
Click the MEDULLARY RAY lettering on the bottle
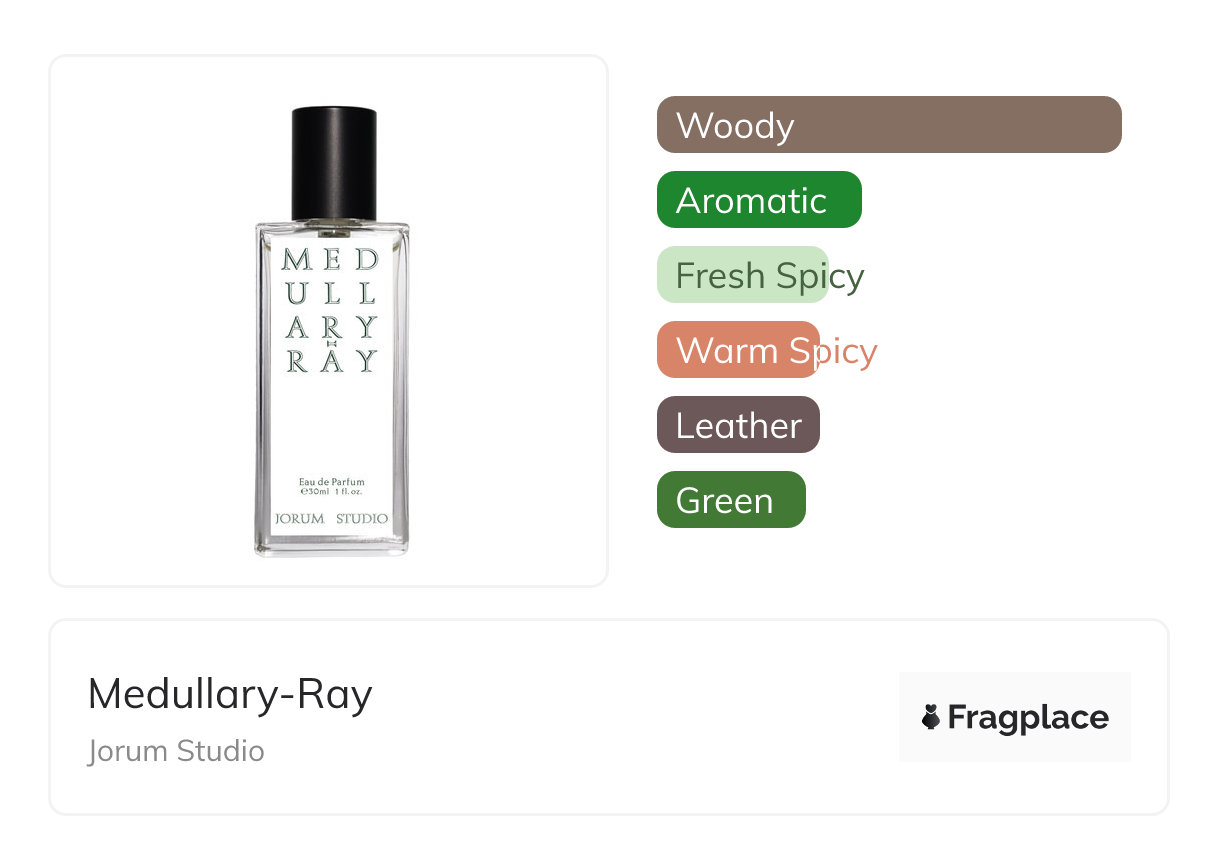pos(330,309)
